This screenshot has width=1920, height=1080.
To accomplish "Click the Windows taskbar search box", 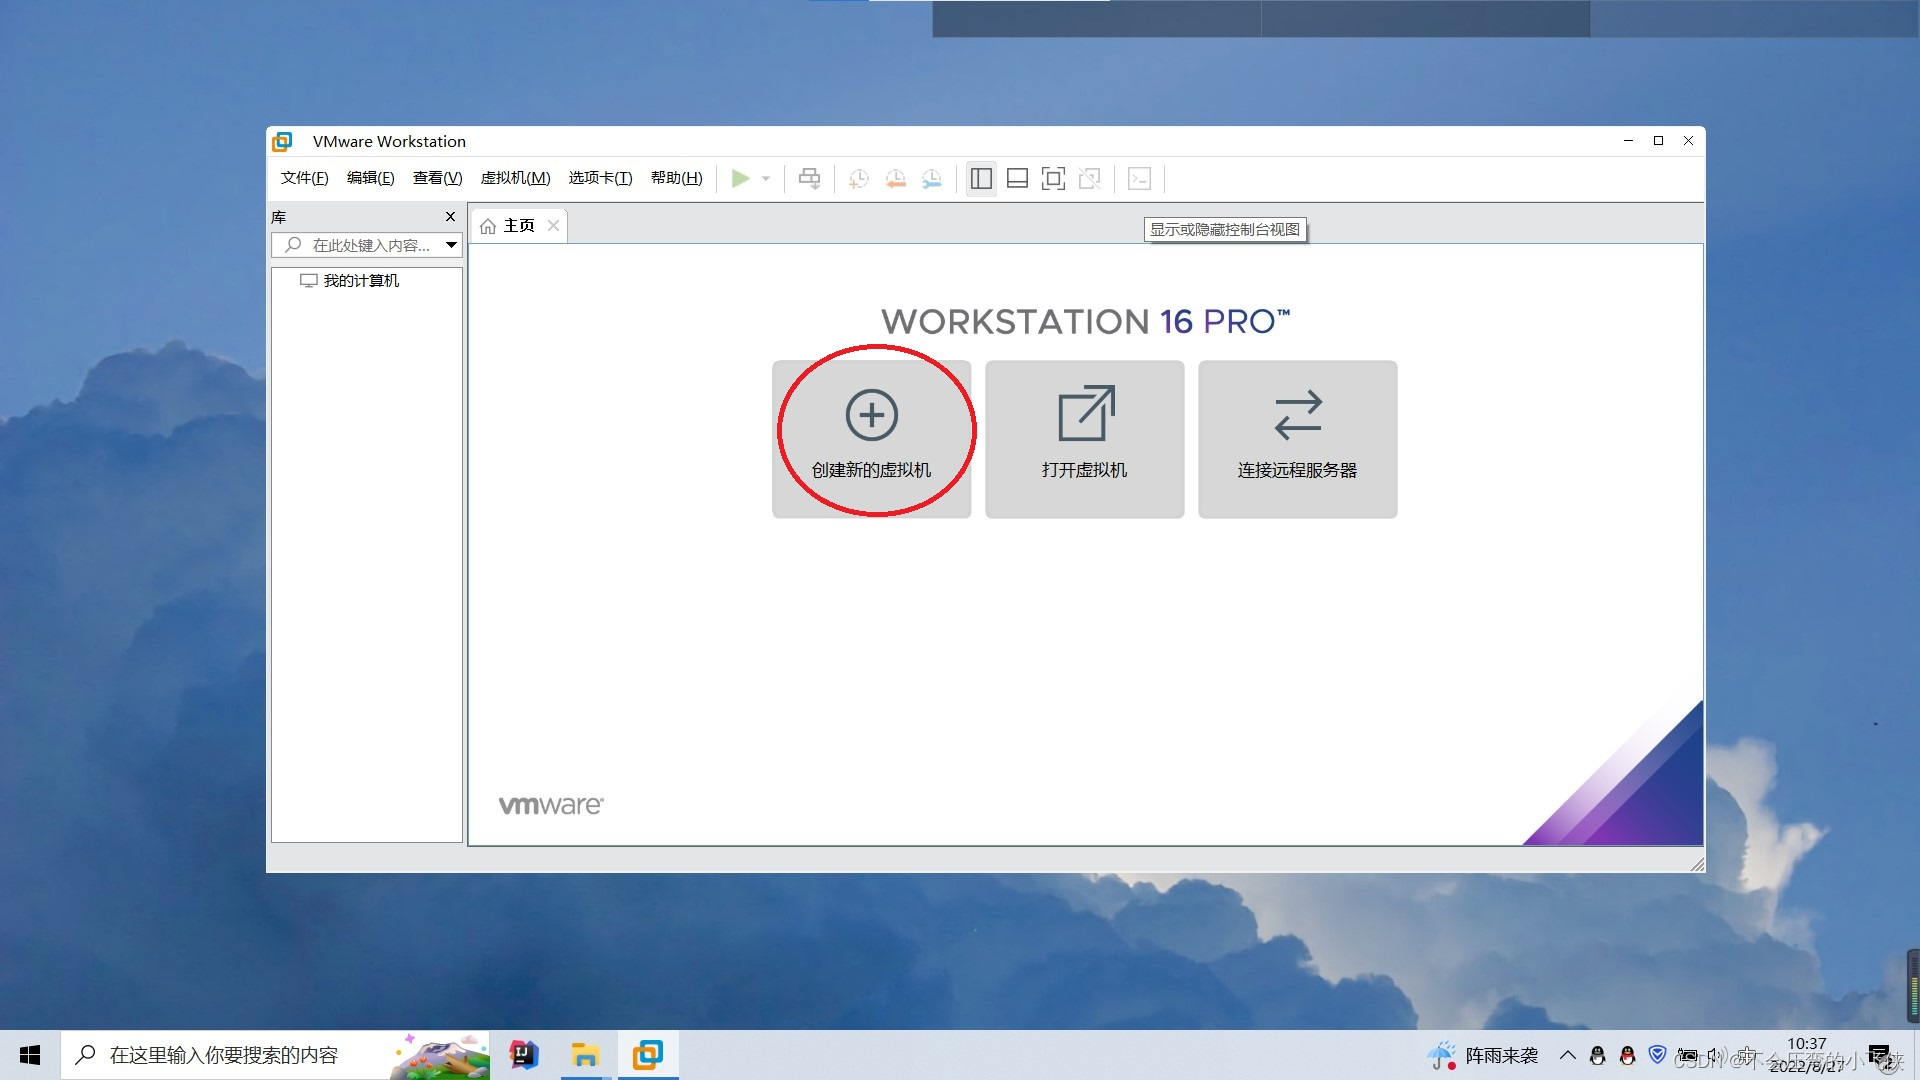I will point(275,1055).
